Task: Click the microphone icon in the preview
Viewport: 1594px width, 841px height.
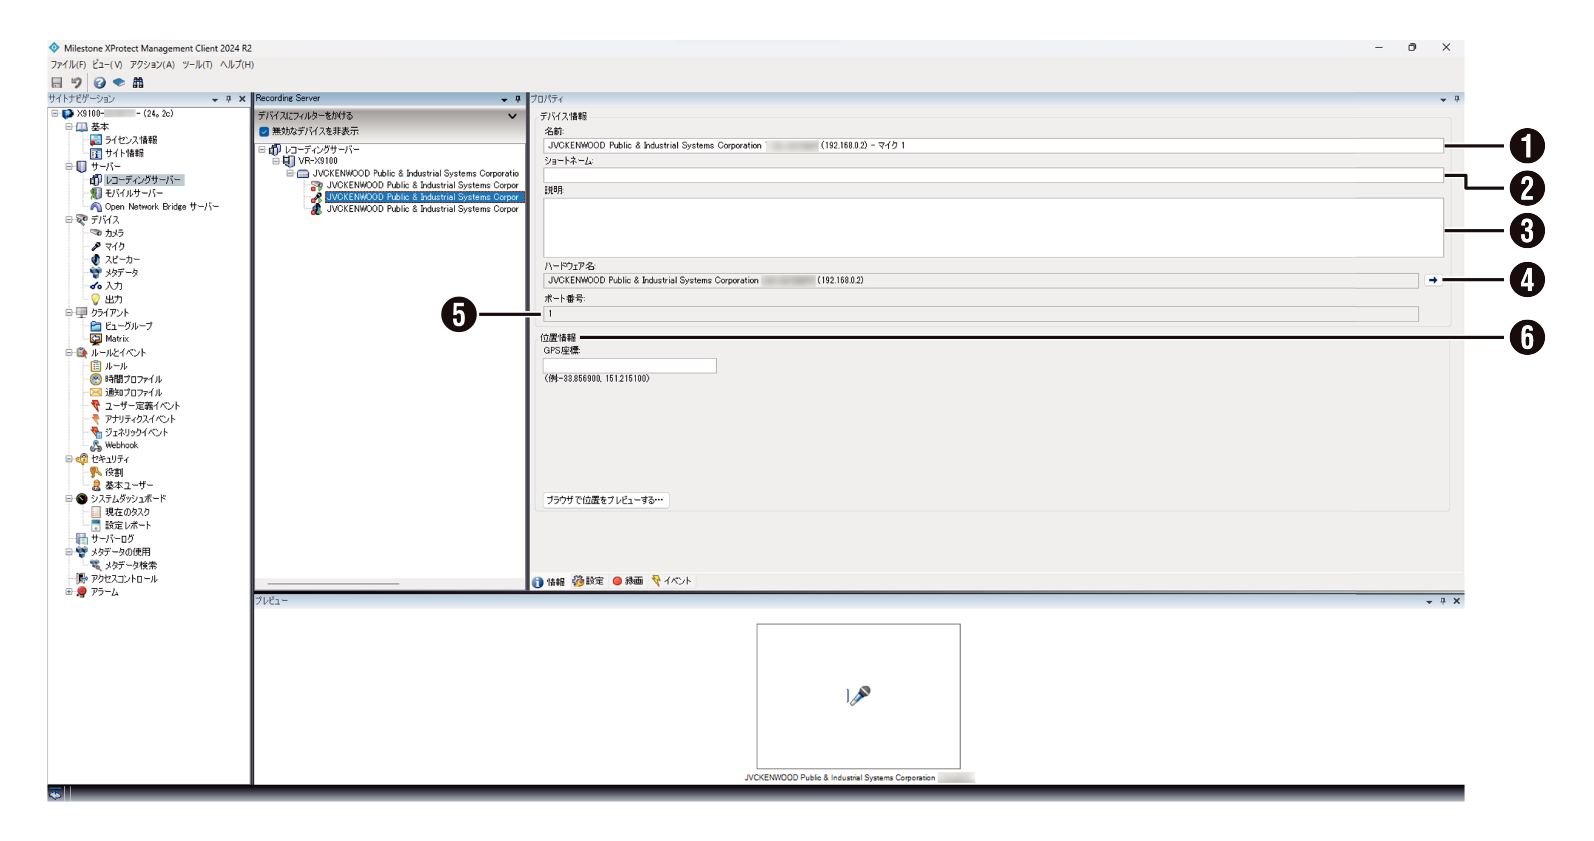Action: pyautogui.click(x=858, y=695)
